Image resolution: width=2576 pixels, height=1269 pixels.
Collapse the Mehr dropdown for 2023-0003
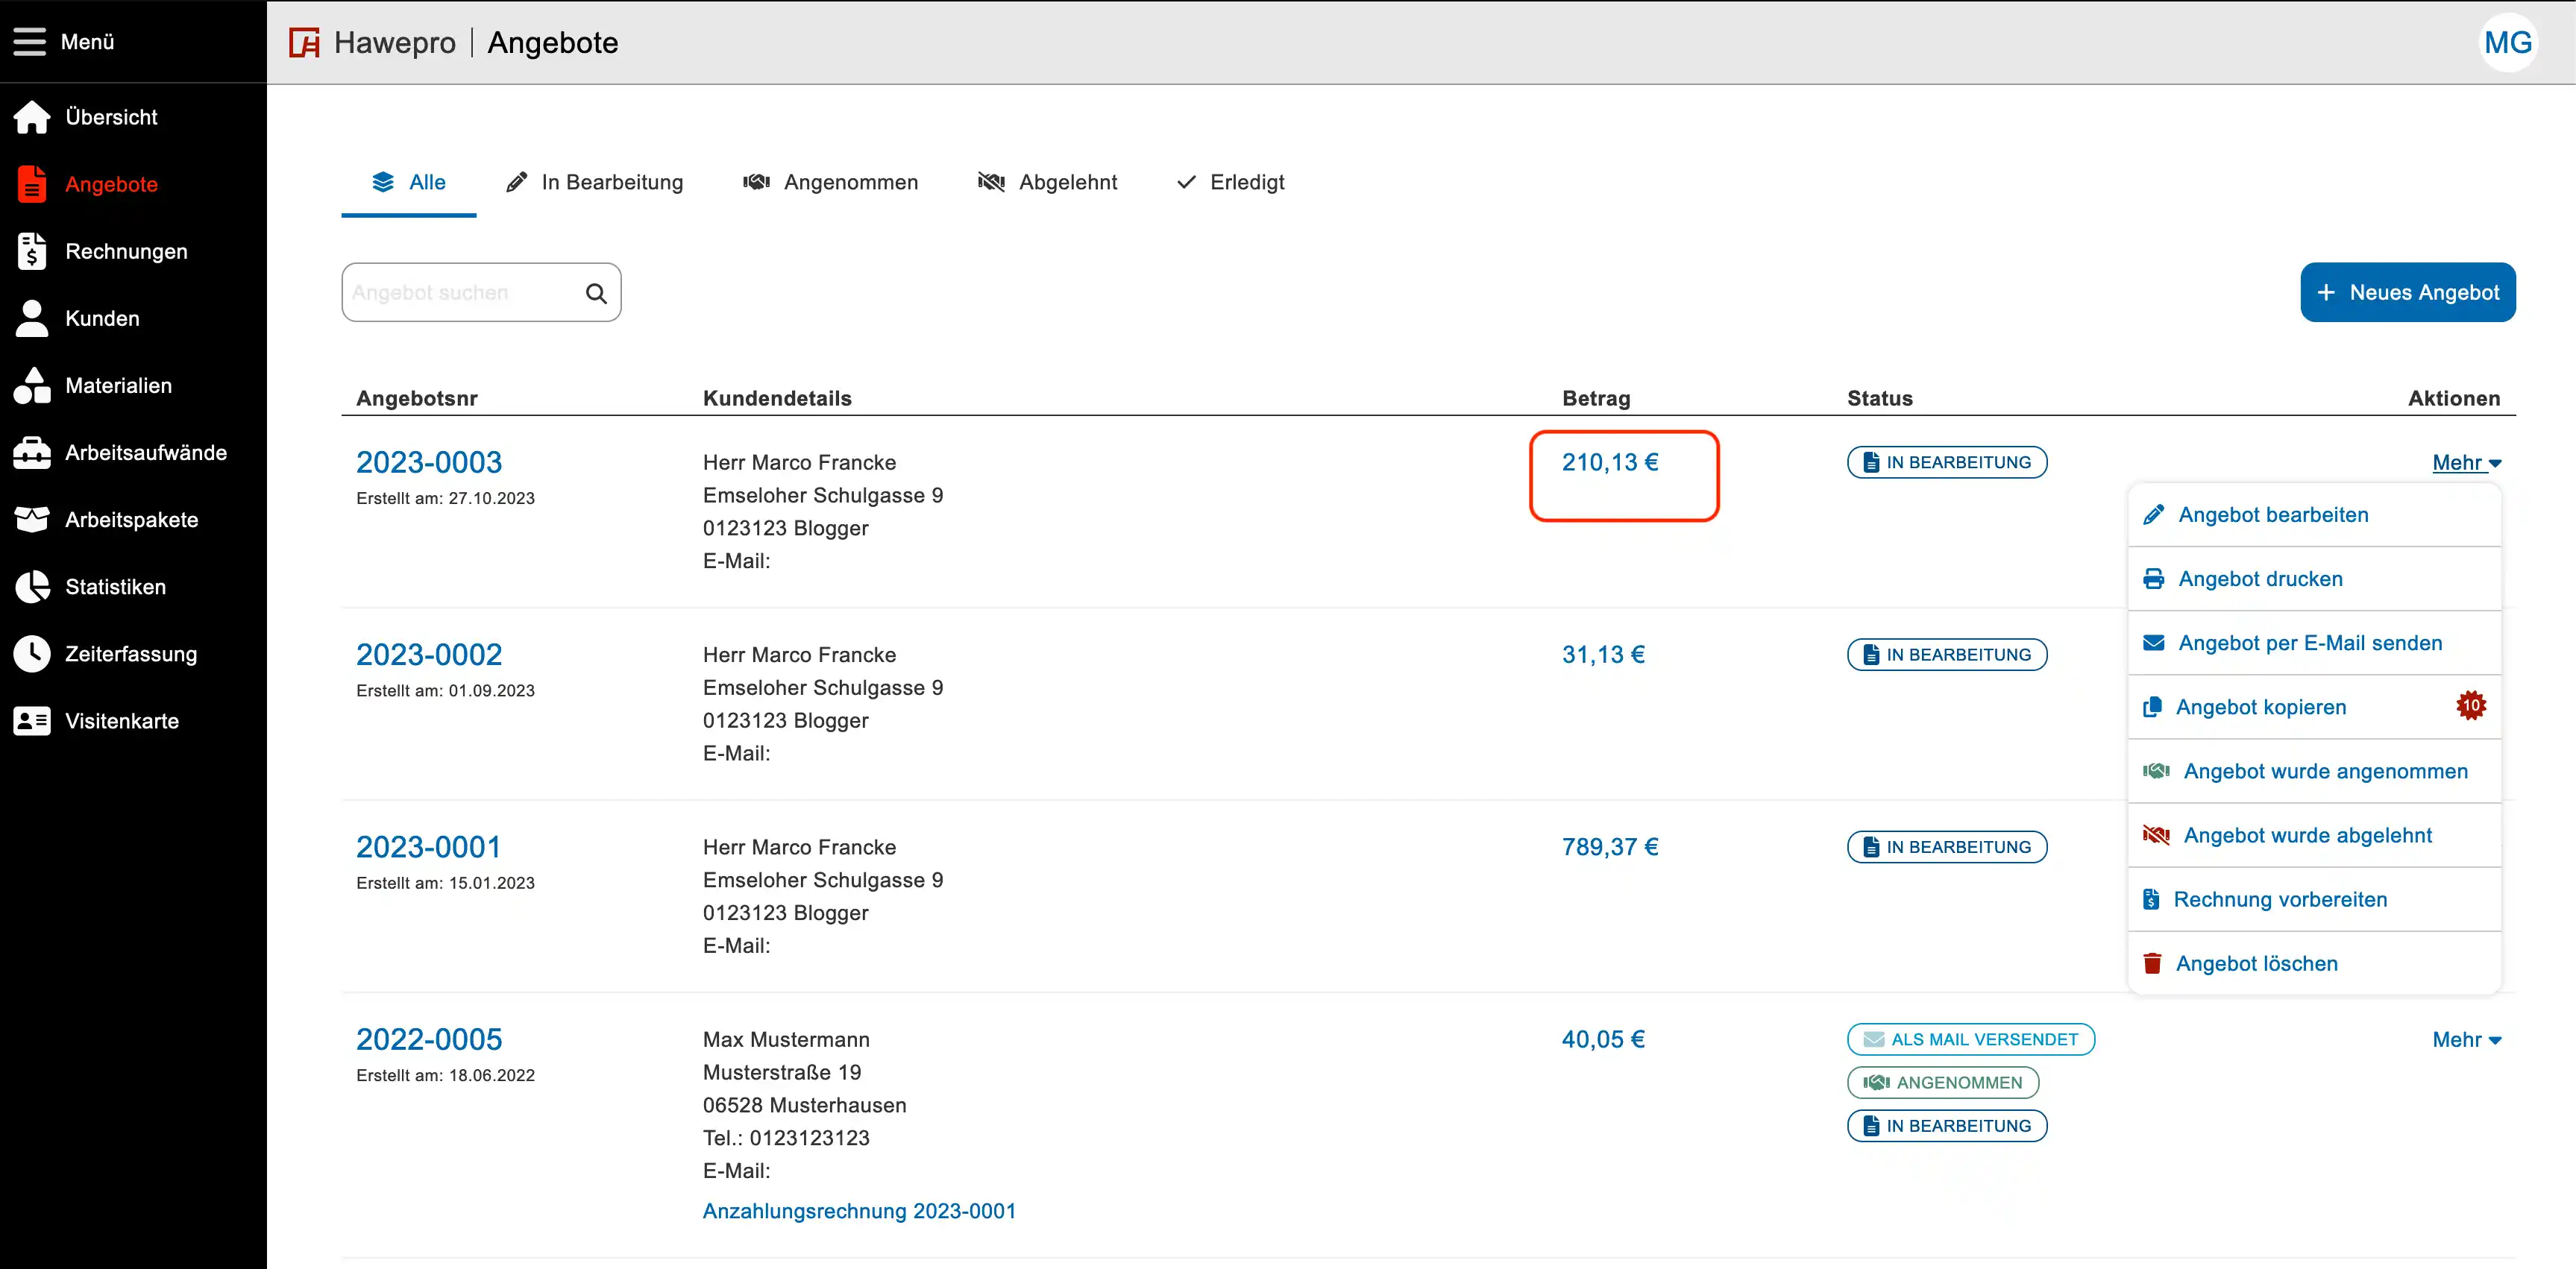point(2466,463)
